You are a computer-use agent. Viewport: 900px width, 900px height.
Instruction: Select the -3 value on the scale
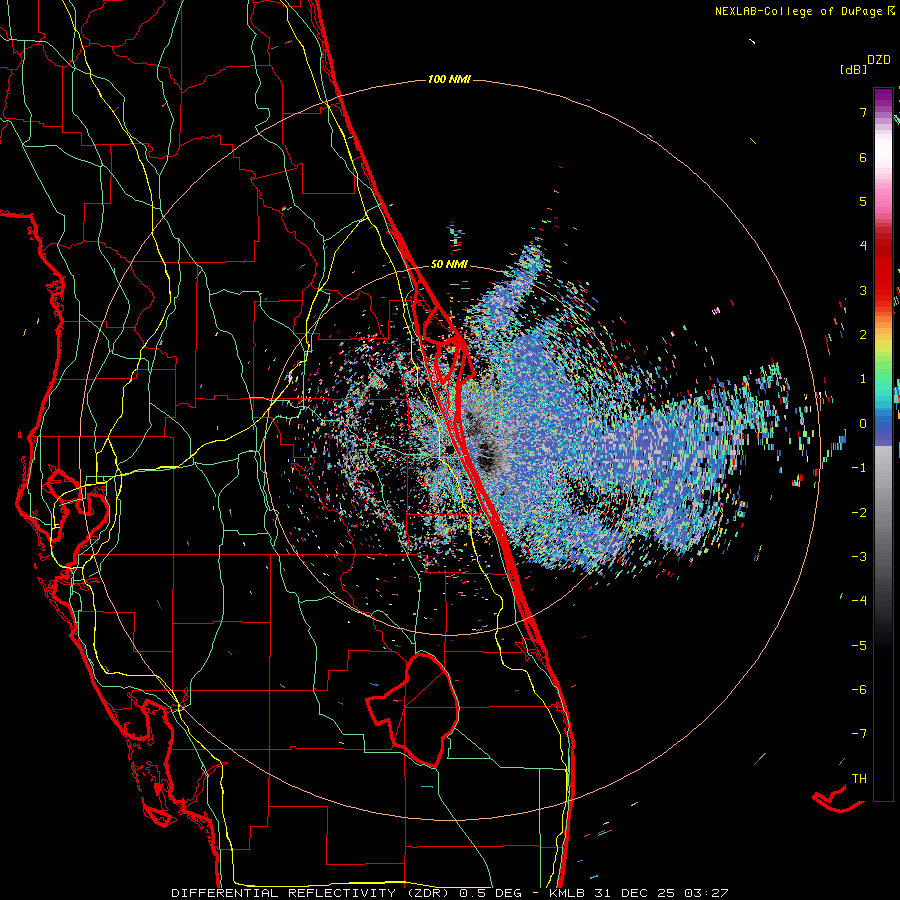tap(859, 557)
